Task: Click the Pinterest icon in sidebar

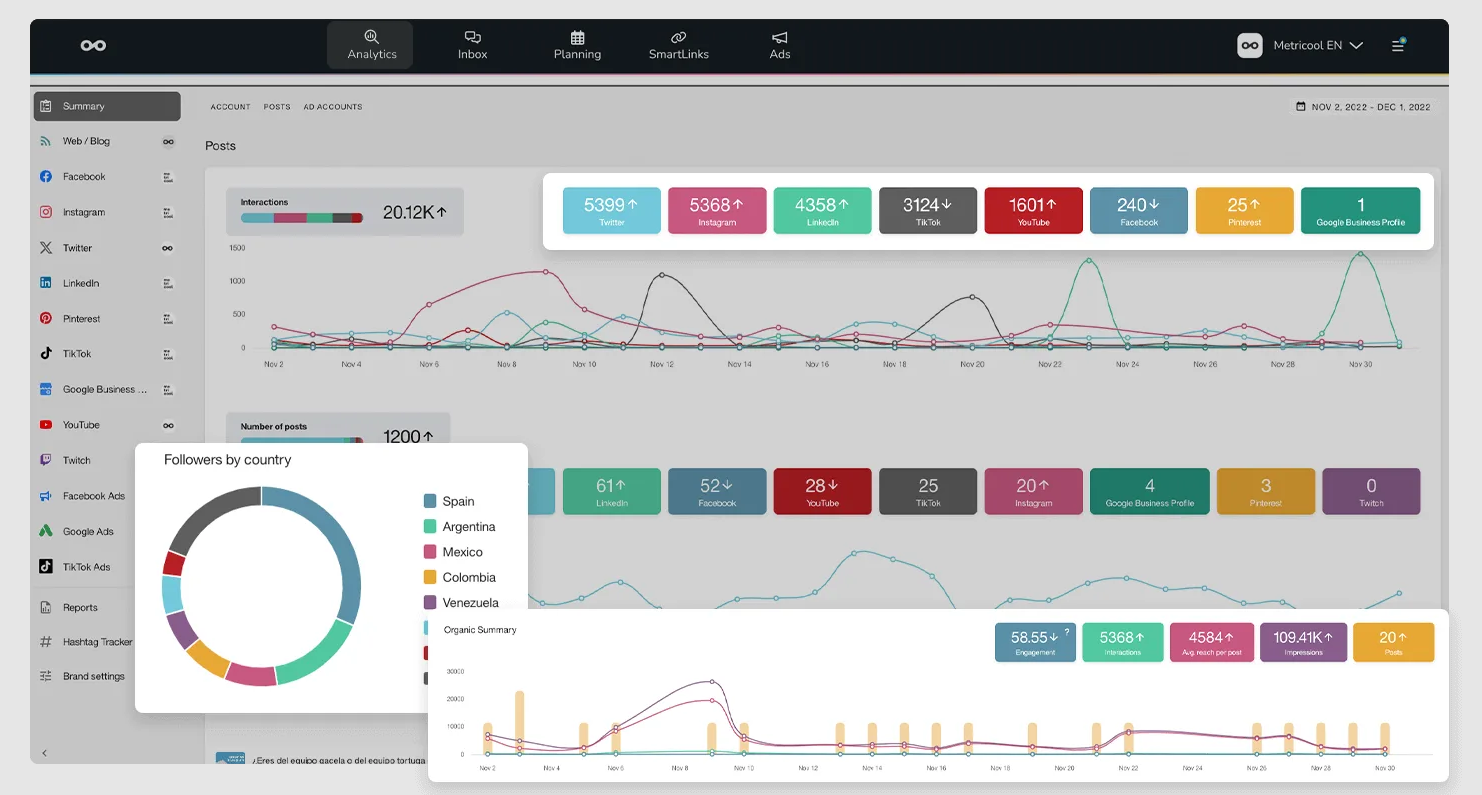Action: pyautogui.click(x=46, y=318)
